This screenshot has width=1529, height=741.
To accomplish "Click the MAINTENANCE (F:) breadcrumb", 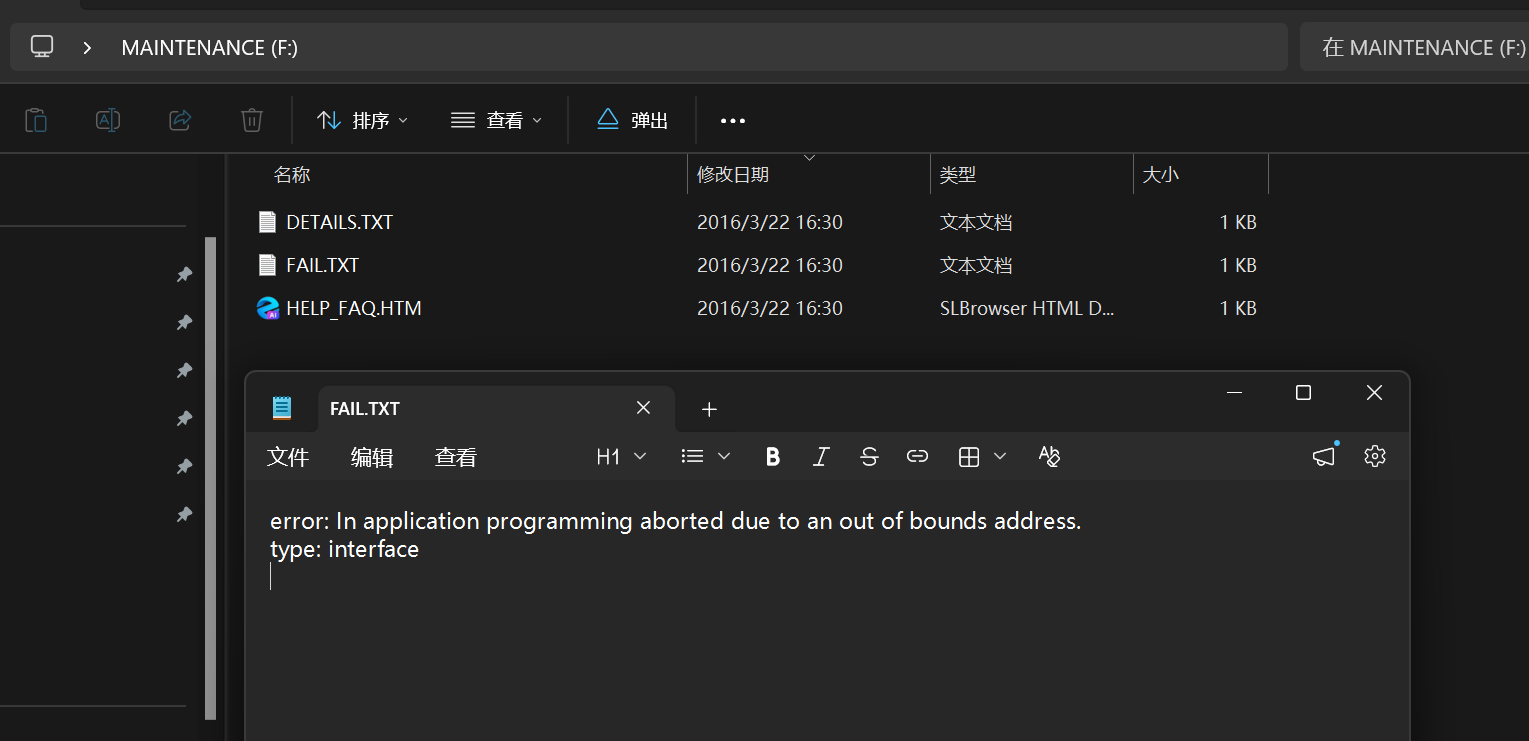I will point(210,47).
